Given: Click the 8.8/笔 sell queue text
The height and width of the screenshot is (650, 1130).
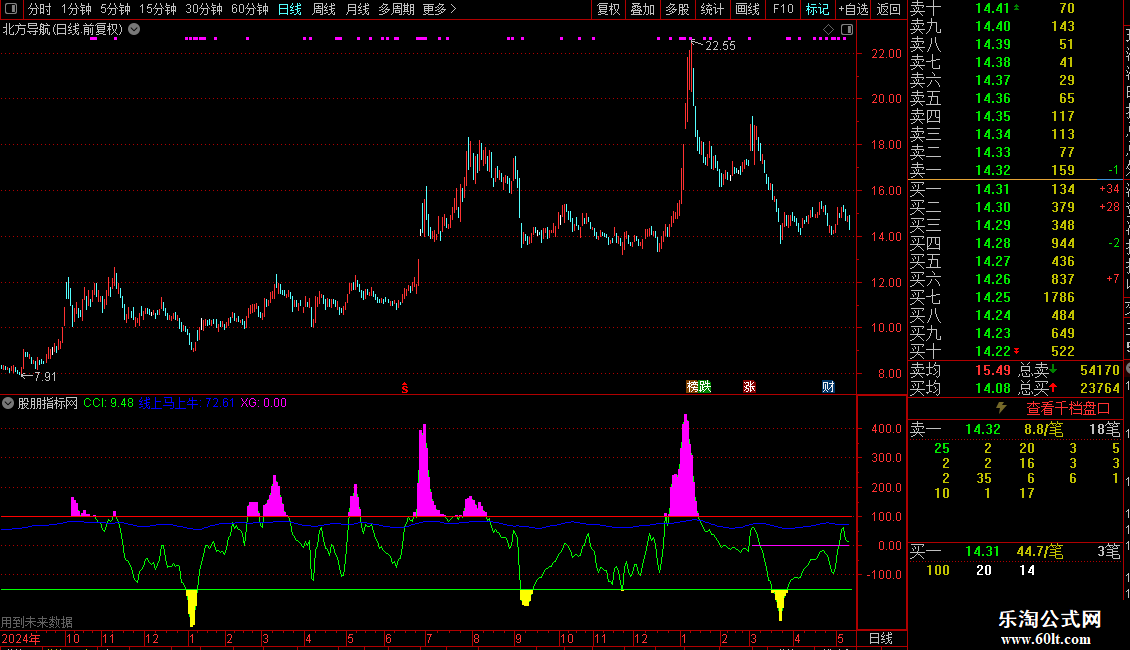Looking at the screenshot, I should 1044,429.
